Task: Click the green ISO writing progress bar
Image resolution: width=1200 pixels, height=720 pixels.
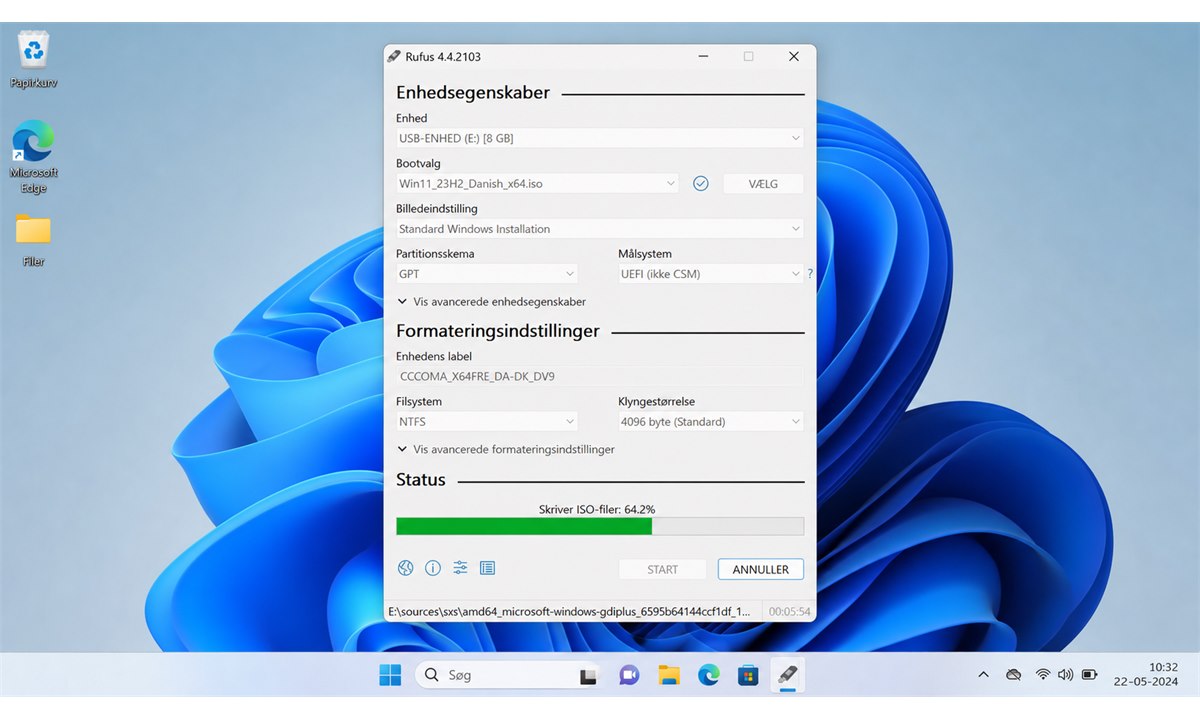Action: click(x=600, y=526)
